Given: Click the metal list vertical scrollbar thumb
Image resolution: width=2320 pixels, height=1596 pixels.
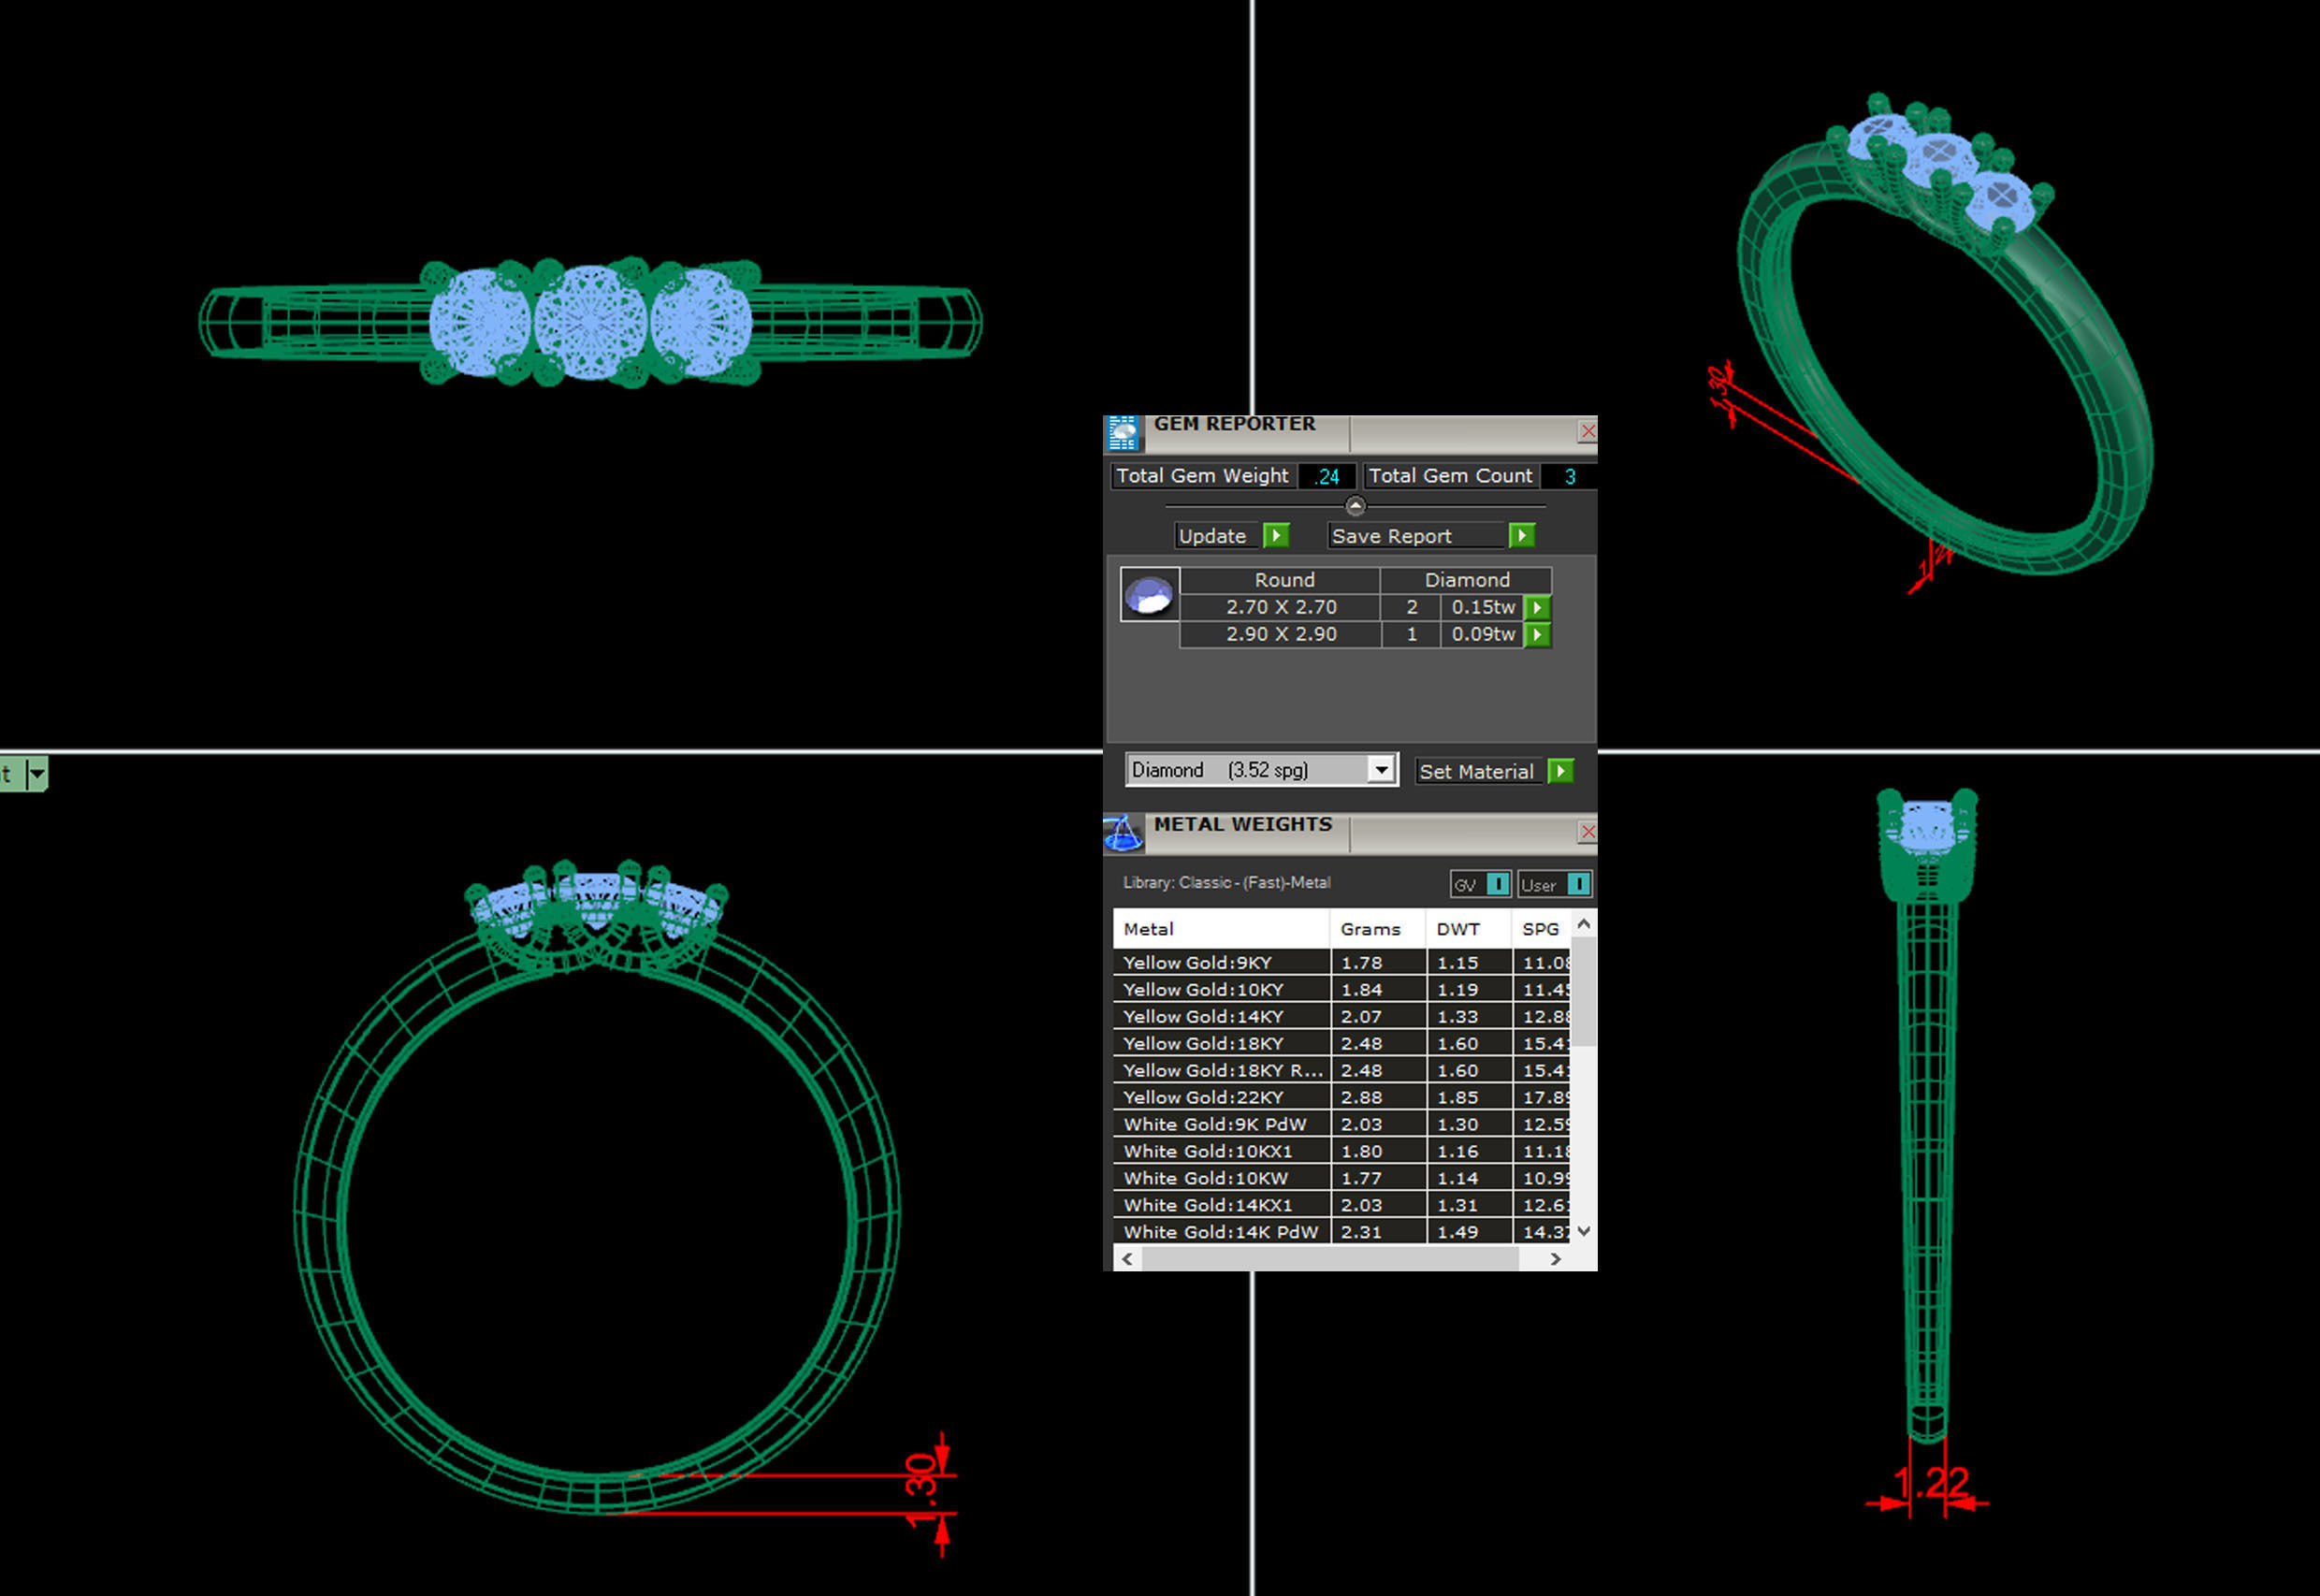Looking at the screenshot, I should click(1583, 990).
